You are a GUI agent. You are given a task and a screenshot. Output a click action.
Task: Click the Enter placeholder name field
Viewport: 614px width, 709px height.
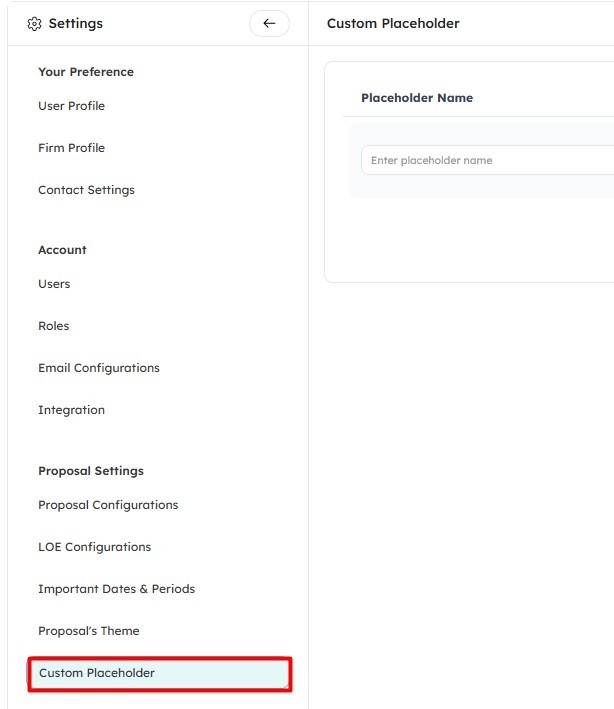click(487, 160)
